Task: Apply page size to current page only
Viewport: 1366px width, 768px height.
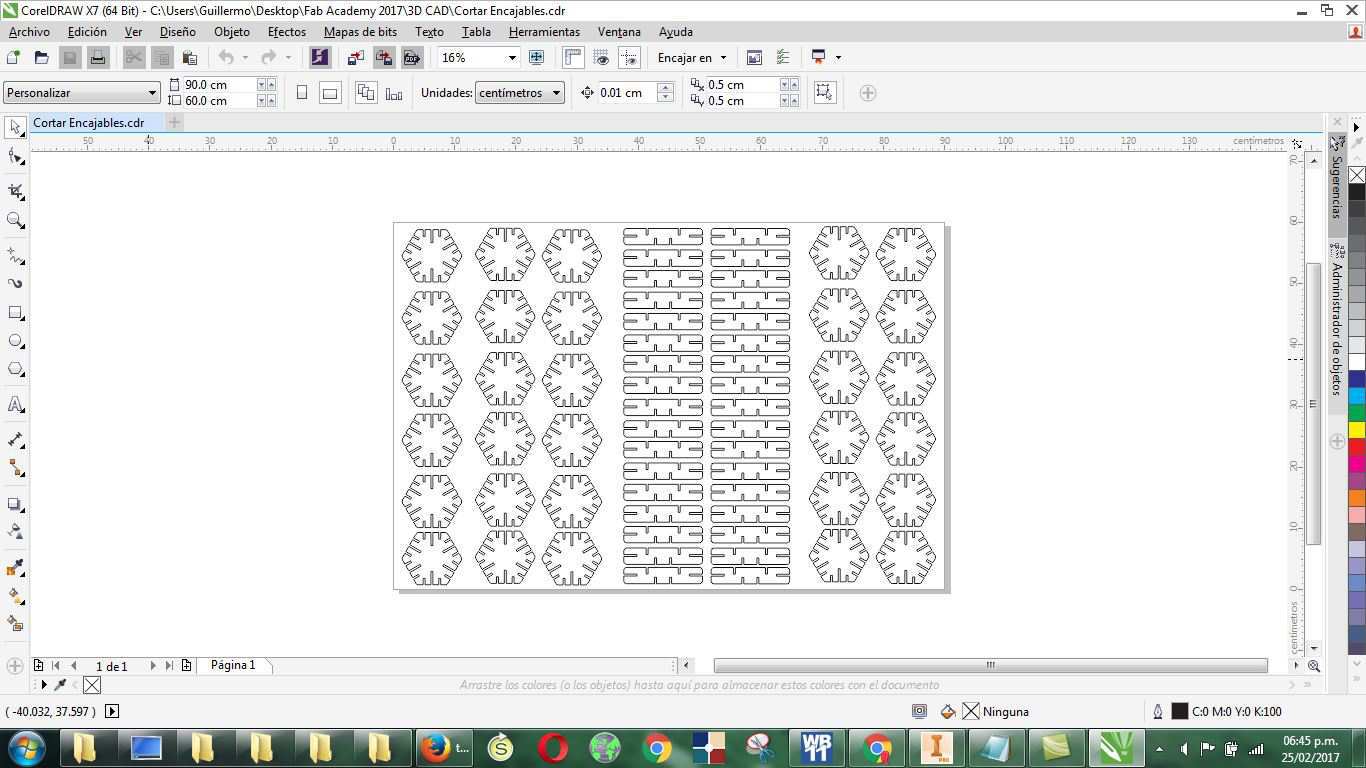Action: click(x=394, y=93)
